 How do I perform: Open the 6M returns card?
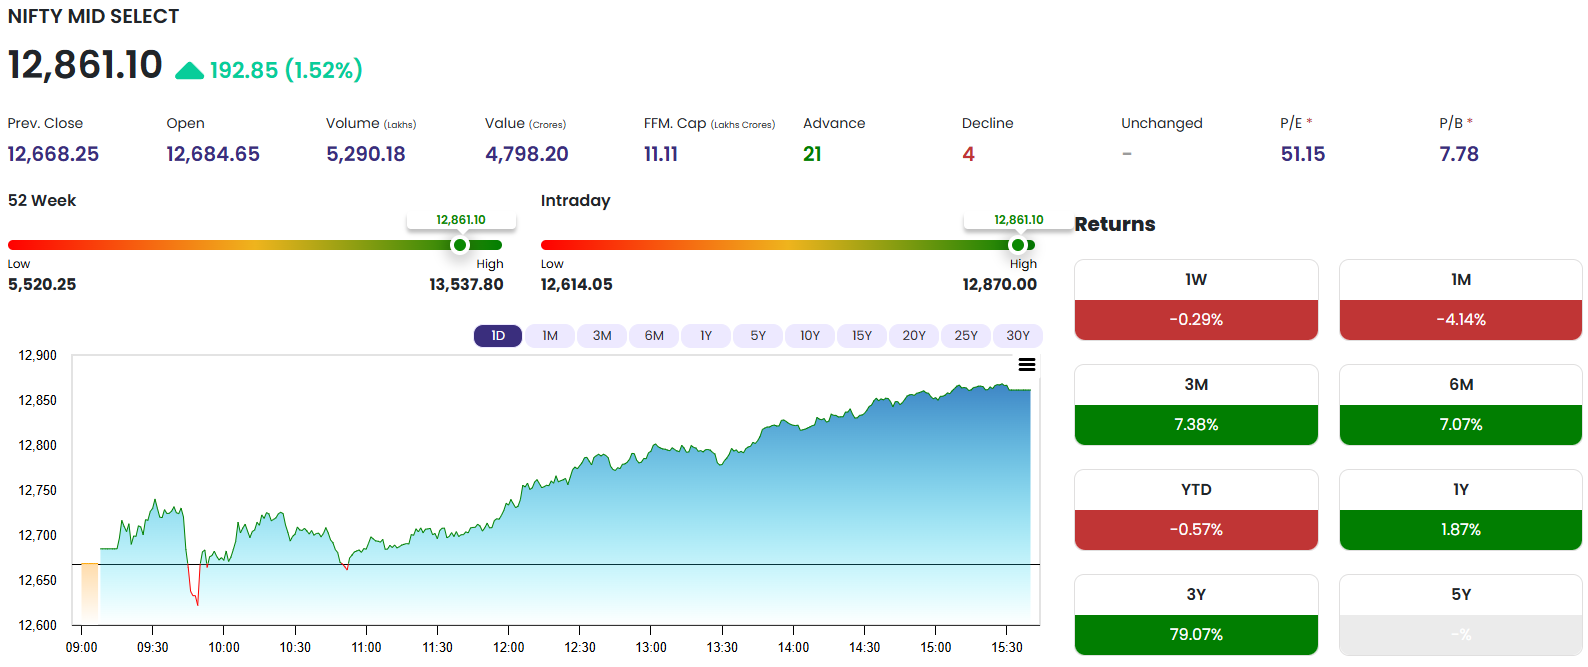(x=1461, y=405)
